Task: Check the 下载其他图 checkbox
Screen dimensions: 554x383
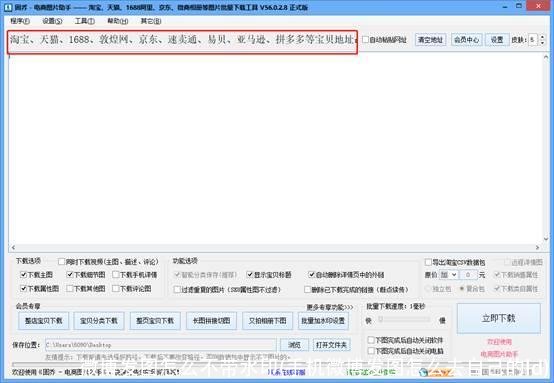Action: click(70, 289)
